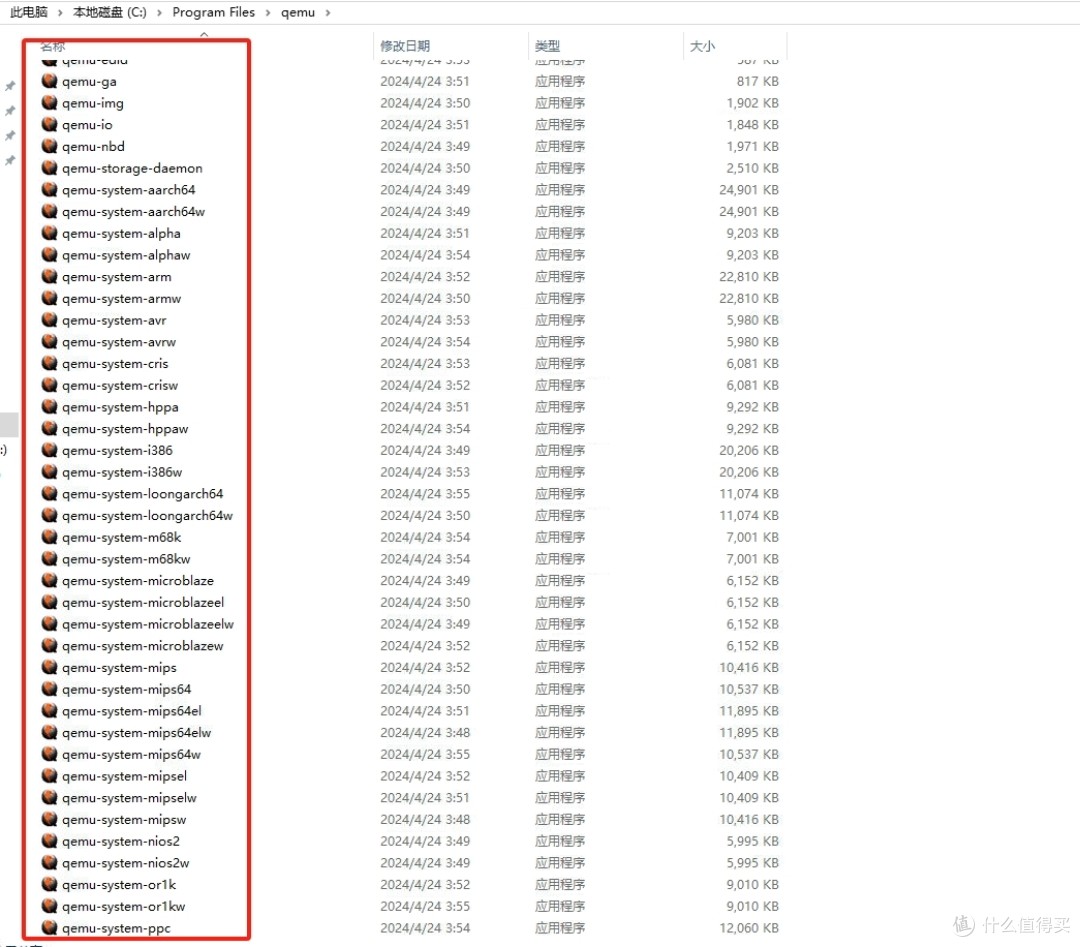Viewport: 1080px width, 947px height.
Task: Click the qemu-system-mips64 file icon
Action: [49, 689]
